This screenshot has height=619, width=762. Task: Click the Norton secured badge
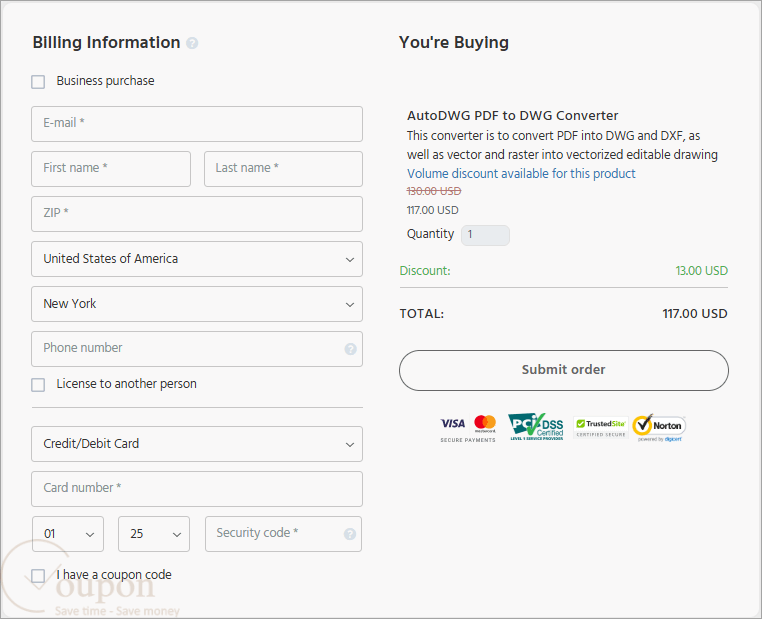[659, 428]
